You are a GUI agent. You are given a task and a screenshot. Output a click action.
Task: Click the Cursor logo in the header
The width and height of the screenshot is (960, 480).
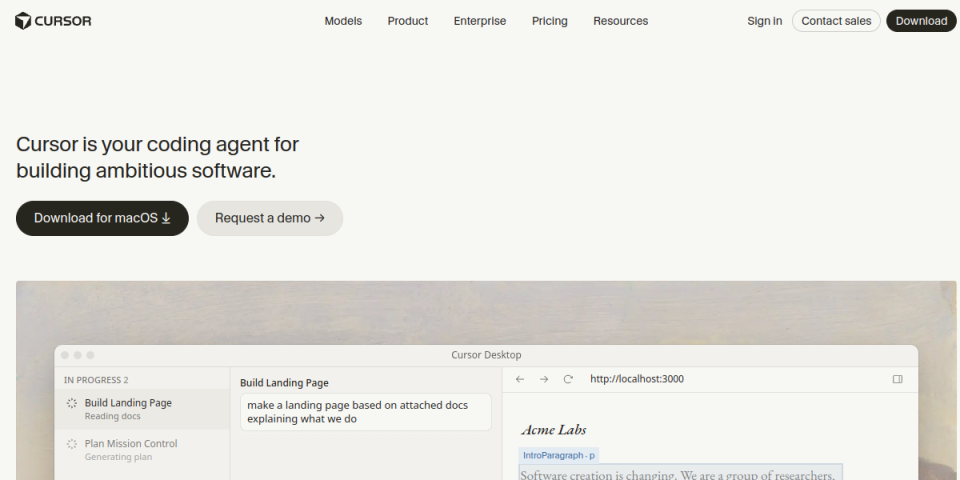[53, 21]
